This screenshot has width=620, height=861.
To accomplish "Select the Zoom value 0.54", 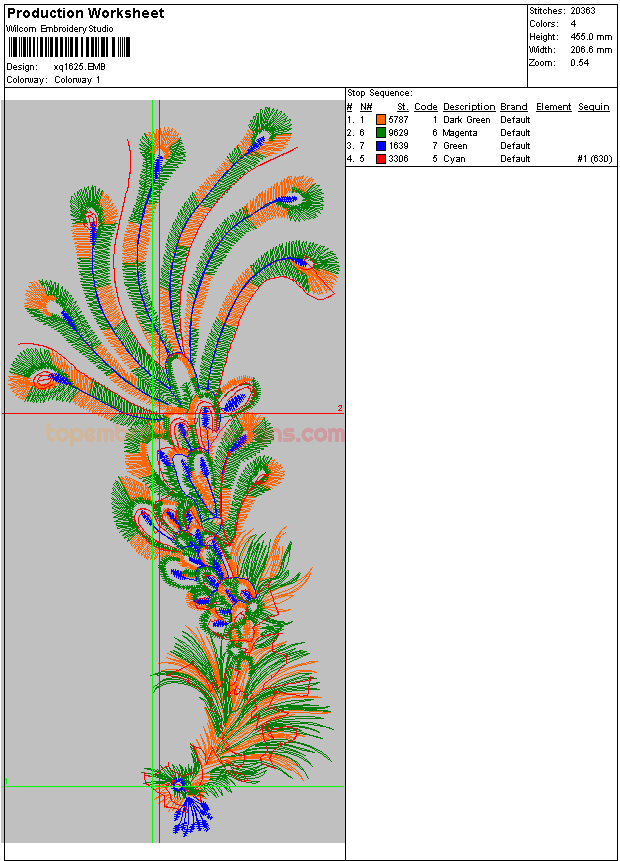I will tap(580, 63).
